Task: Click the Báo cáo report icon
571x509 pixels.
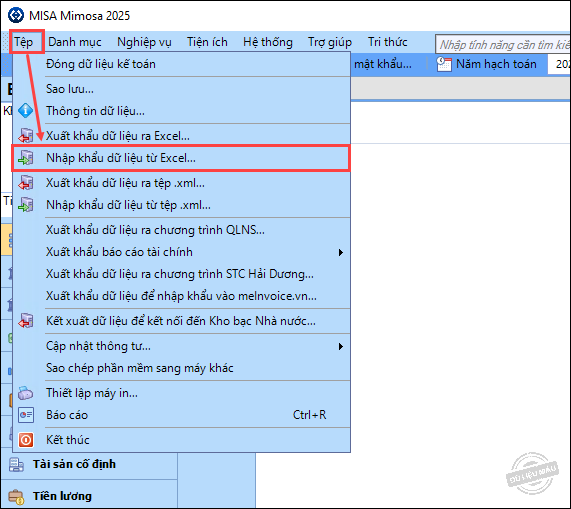Action: (26, 415)
